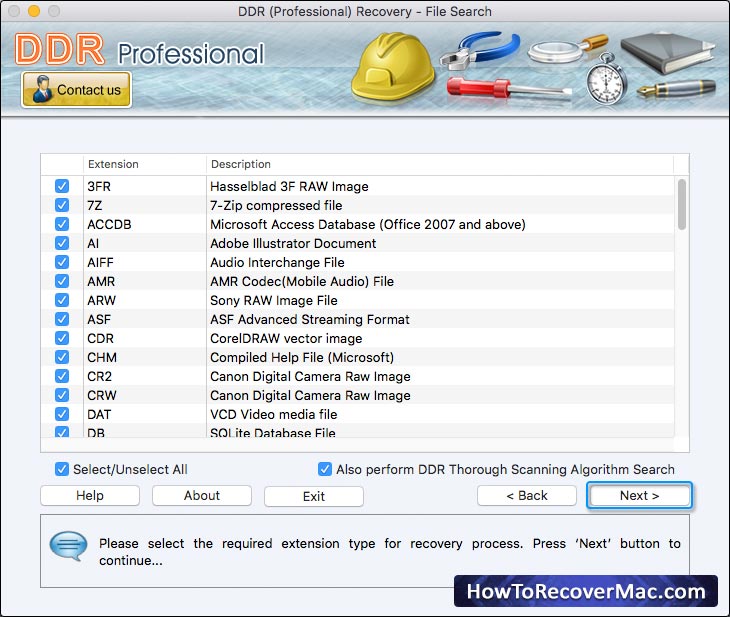The image size is (730, 617).
Task: Select 'Compiled Help File (Microsoft)' text
Action: pyautogui.click(x=302, y=358)
